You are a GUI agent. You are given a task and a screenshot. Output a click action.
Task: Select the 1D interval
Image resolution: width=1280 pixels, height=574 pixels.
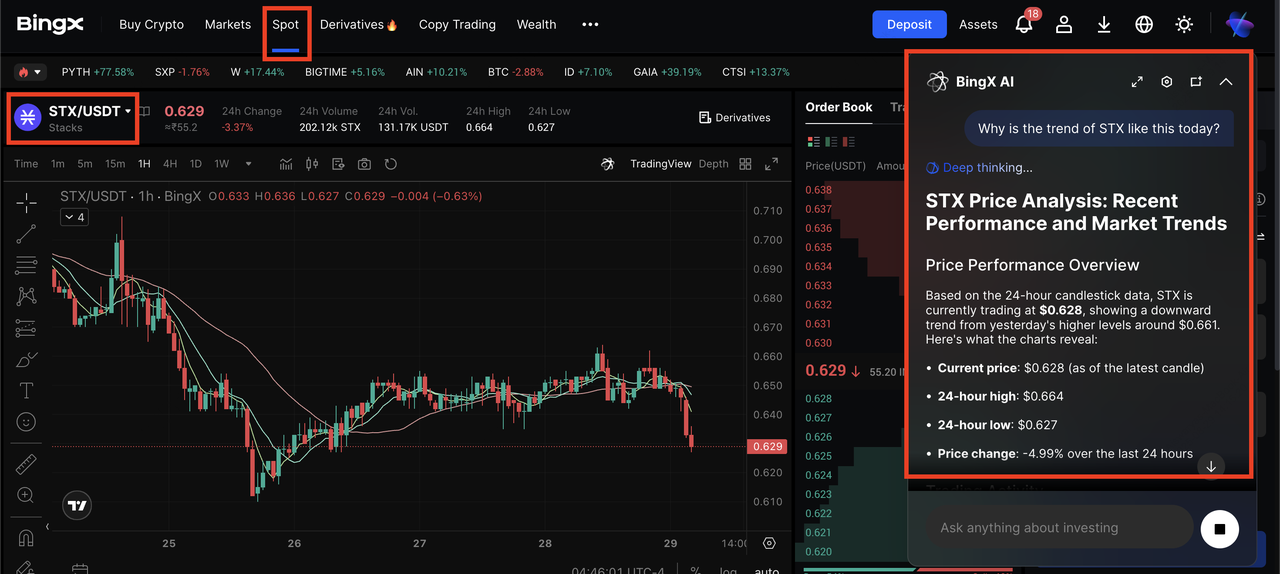click(196, 164)
